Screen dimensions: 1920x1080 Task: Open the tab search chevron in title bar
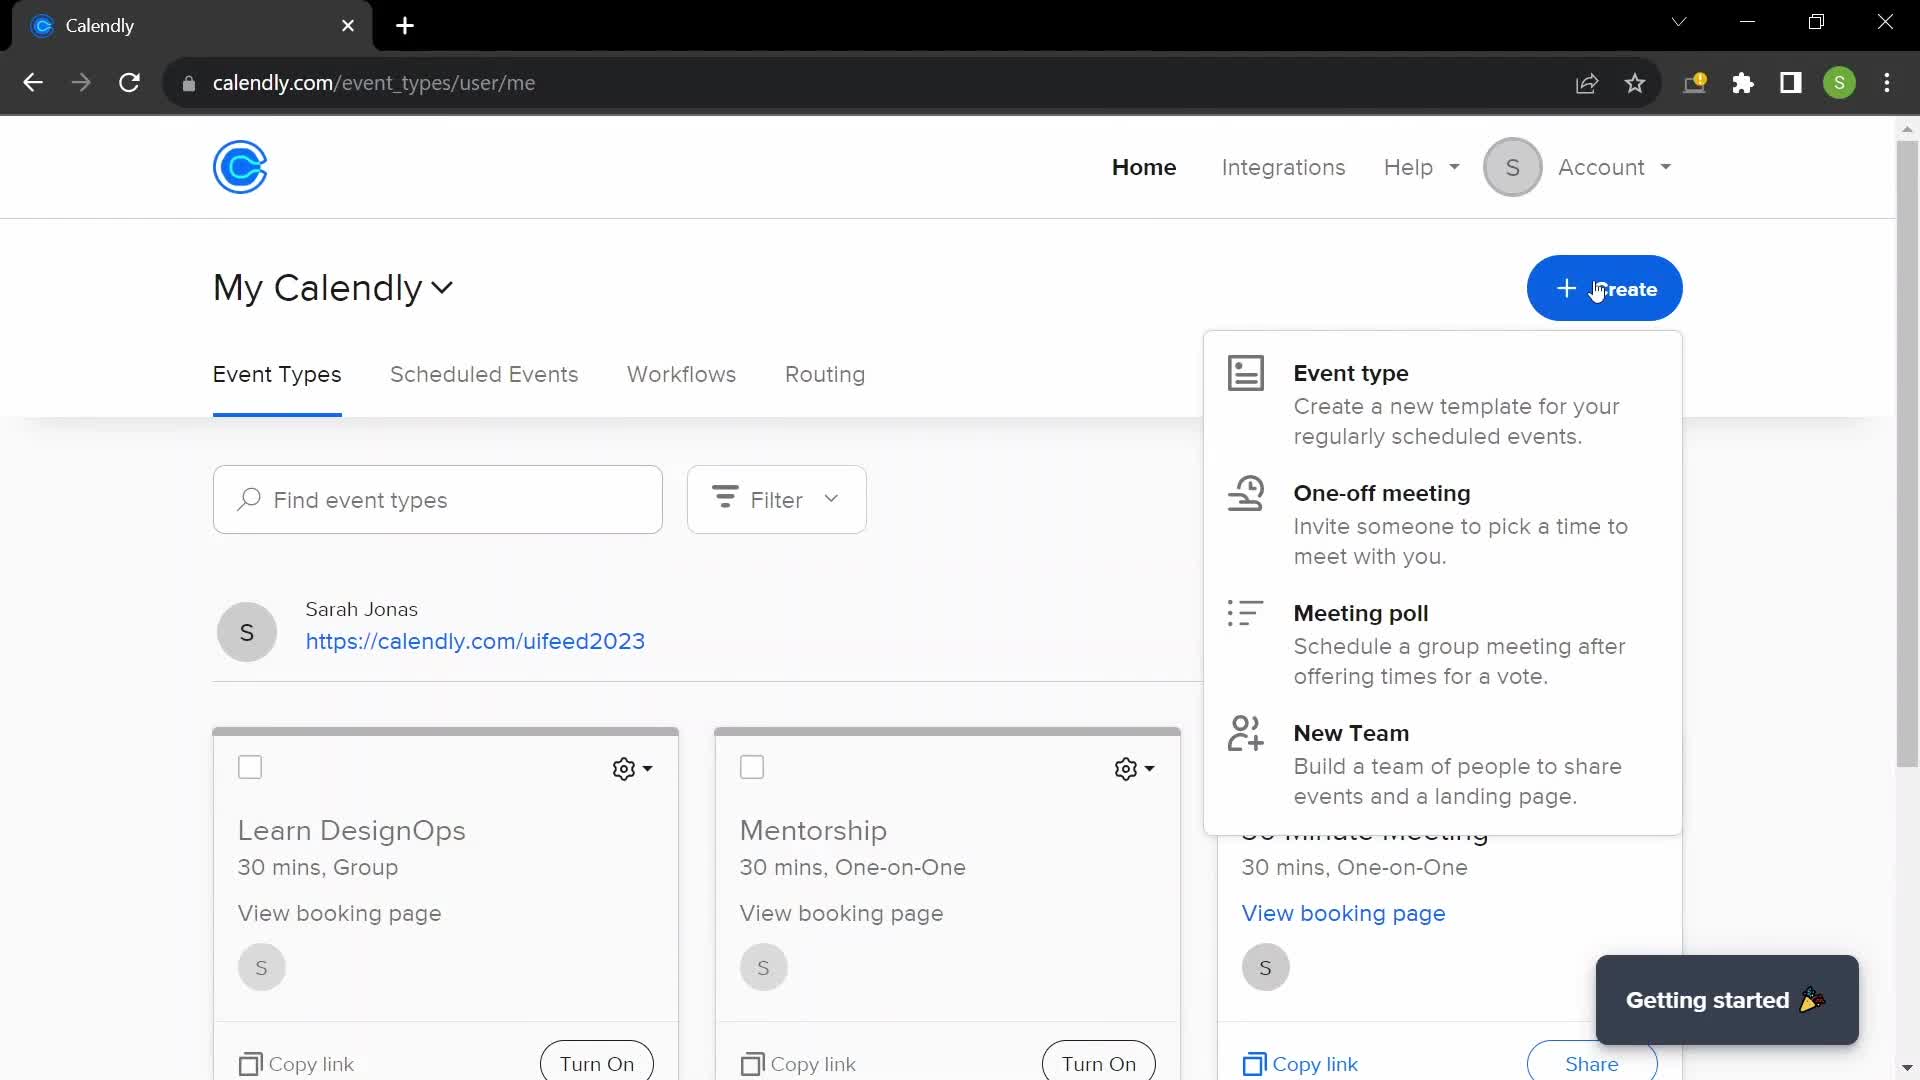[x=1679, y=22]
